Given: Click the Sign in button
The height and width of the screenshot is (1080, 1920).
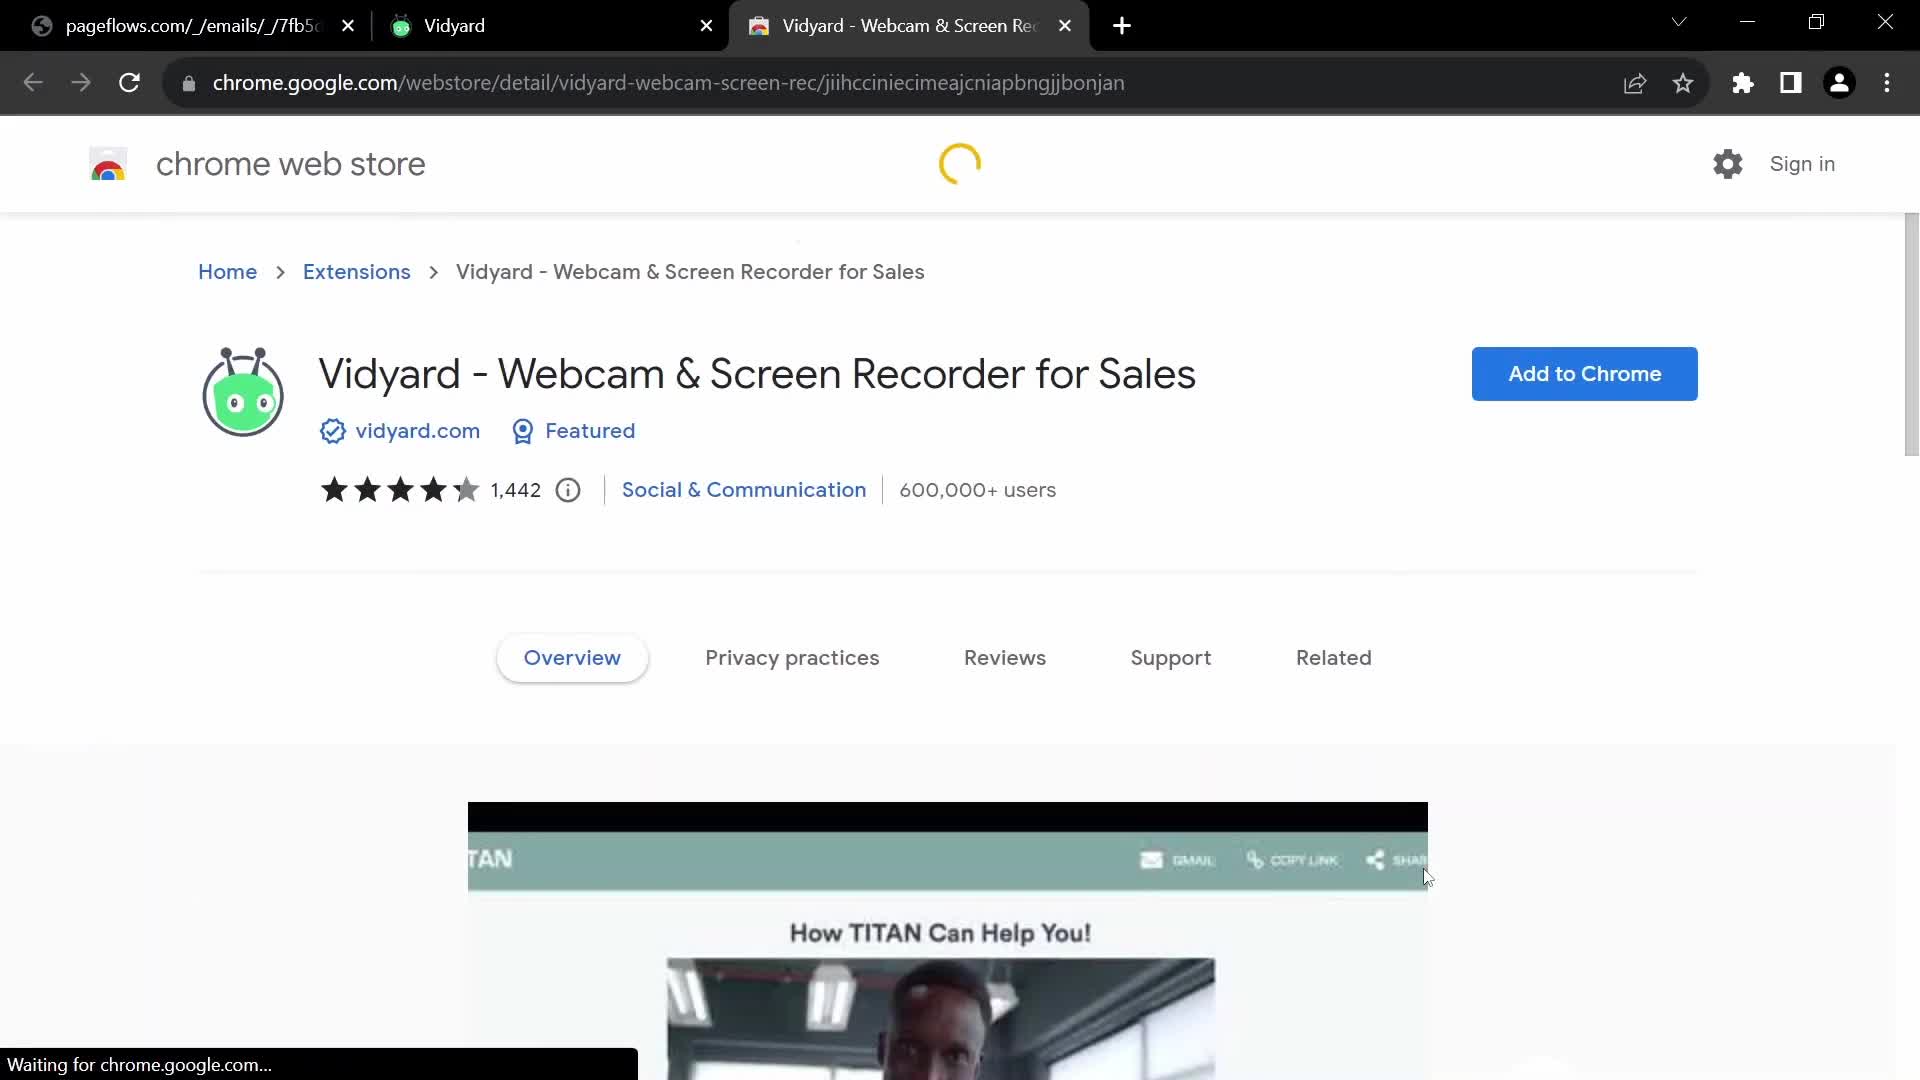Looking at the screenshot, I should [x=1803, y=164].
